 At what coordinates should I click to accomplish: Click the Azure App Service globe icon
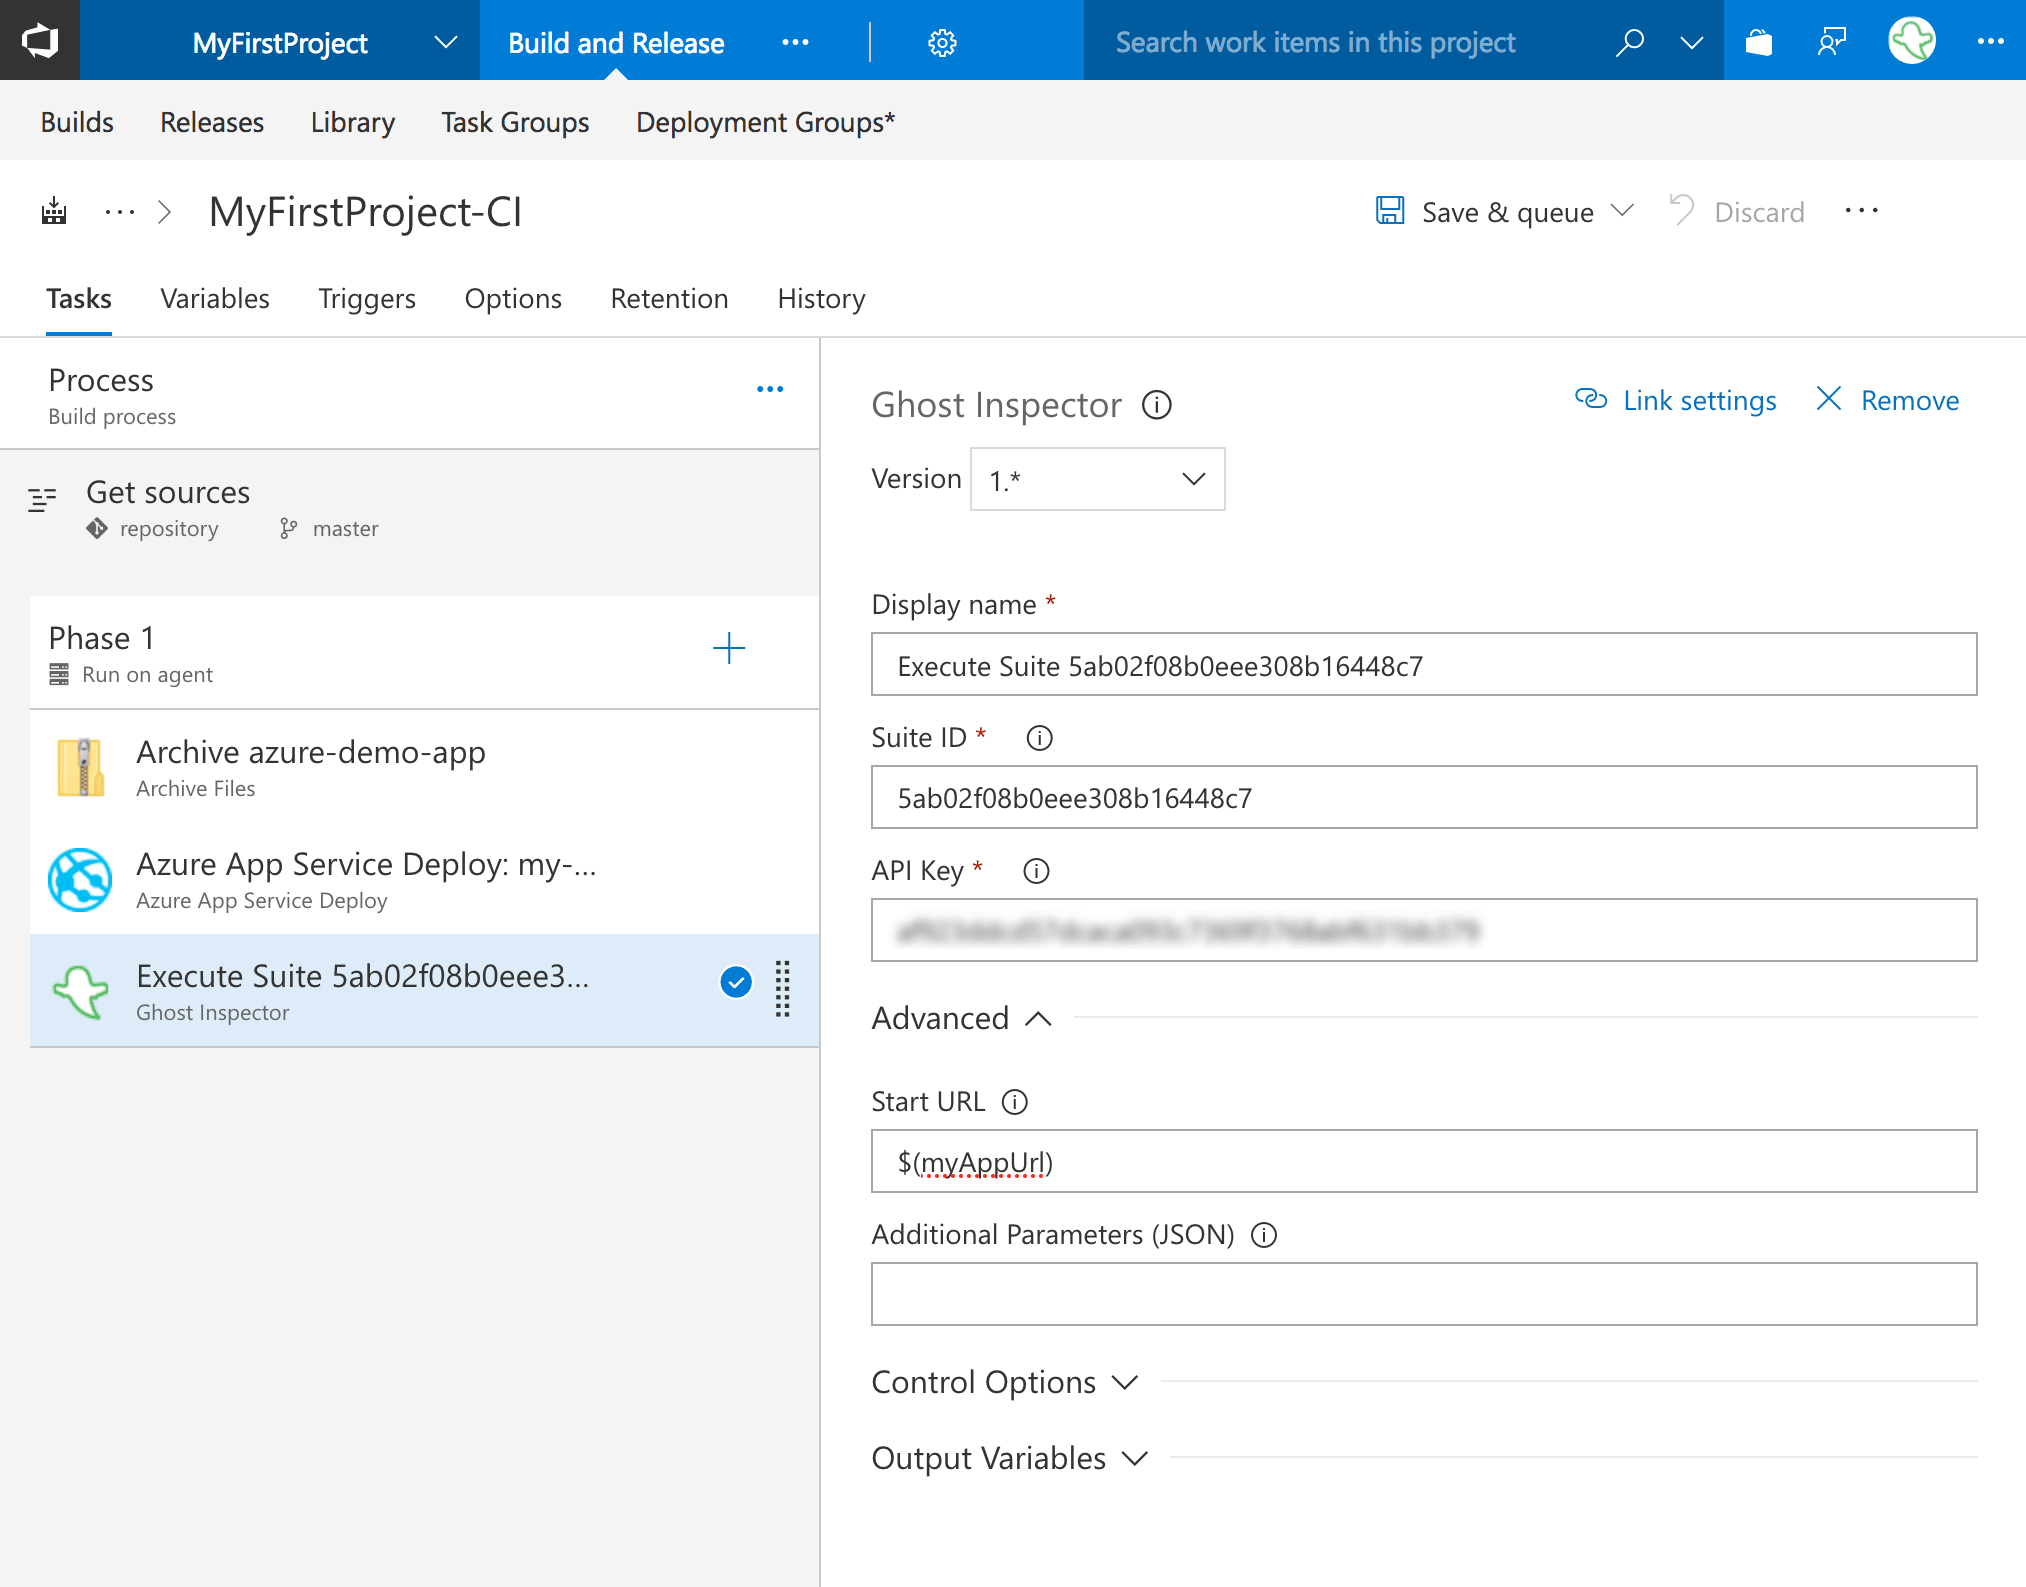(x=80, y=880)
